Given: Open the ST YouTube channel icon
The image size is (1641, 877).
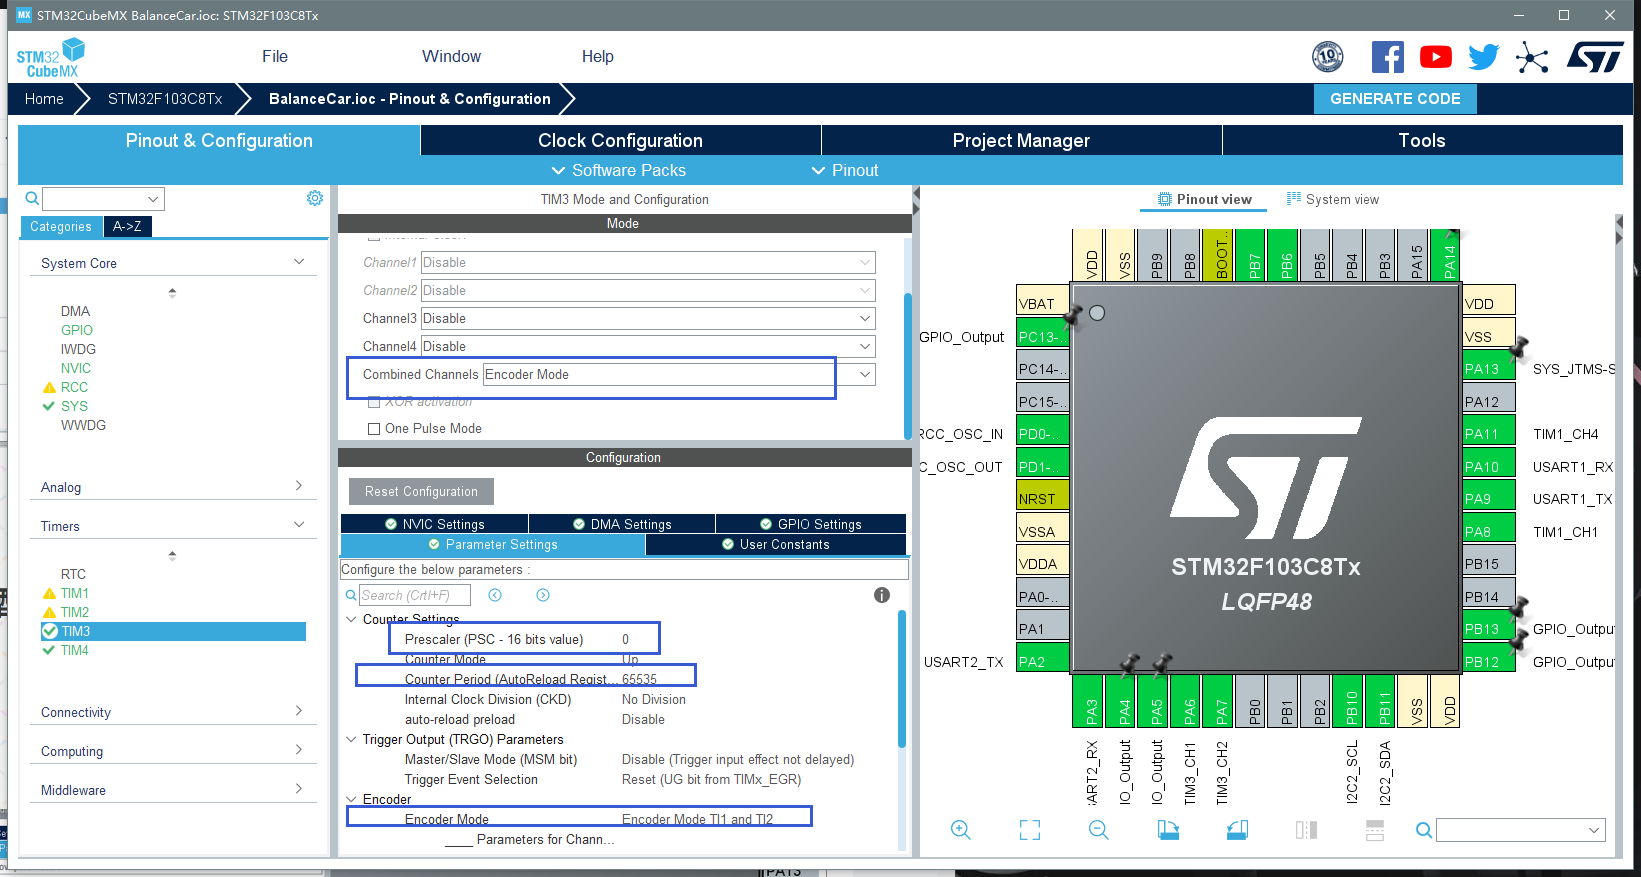Looking at the screenshot, I should coord(1436,57).
